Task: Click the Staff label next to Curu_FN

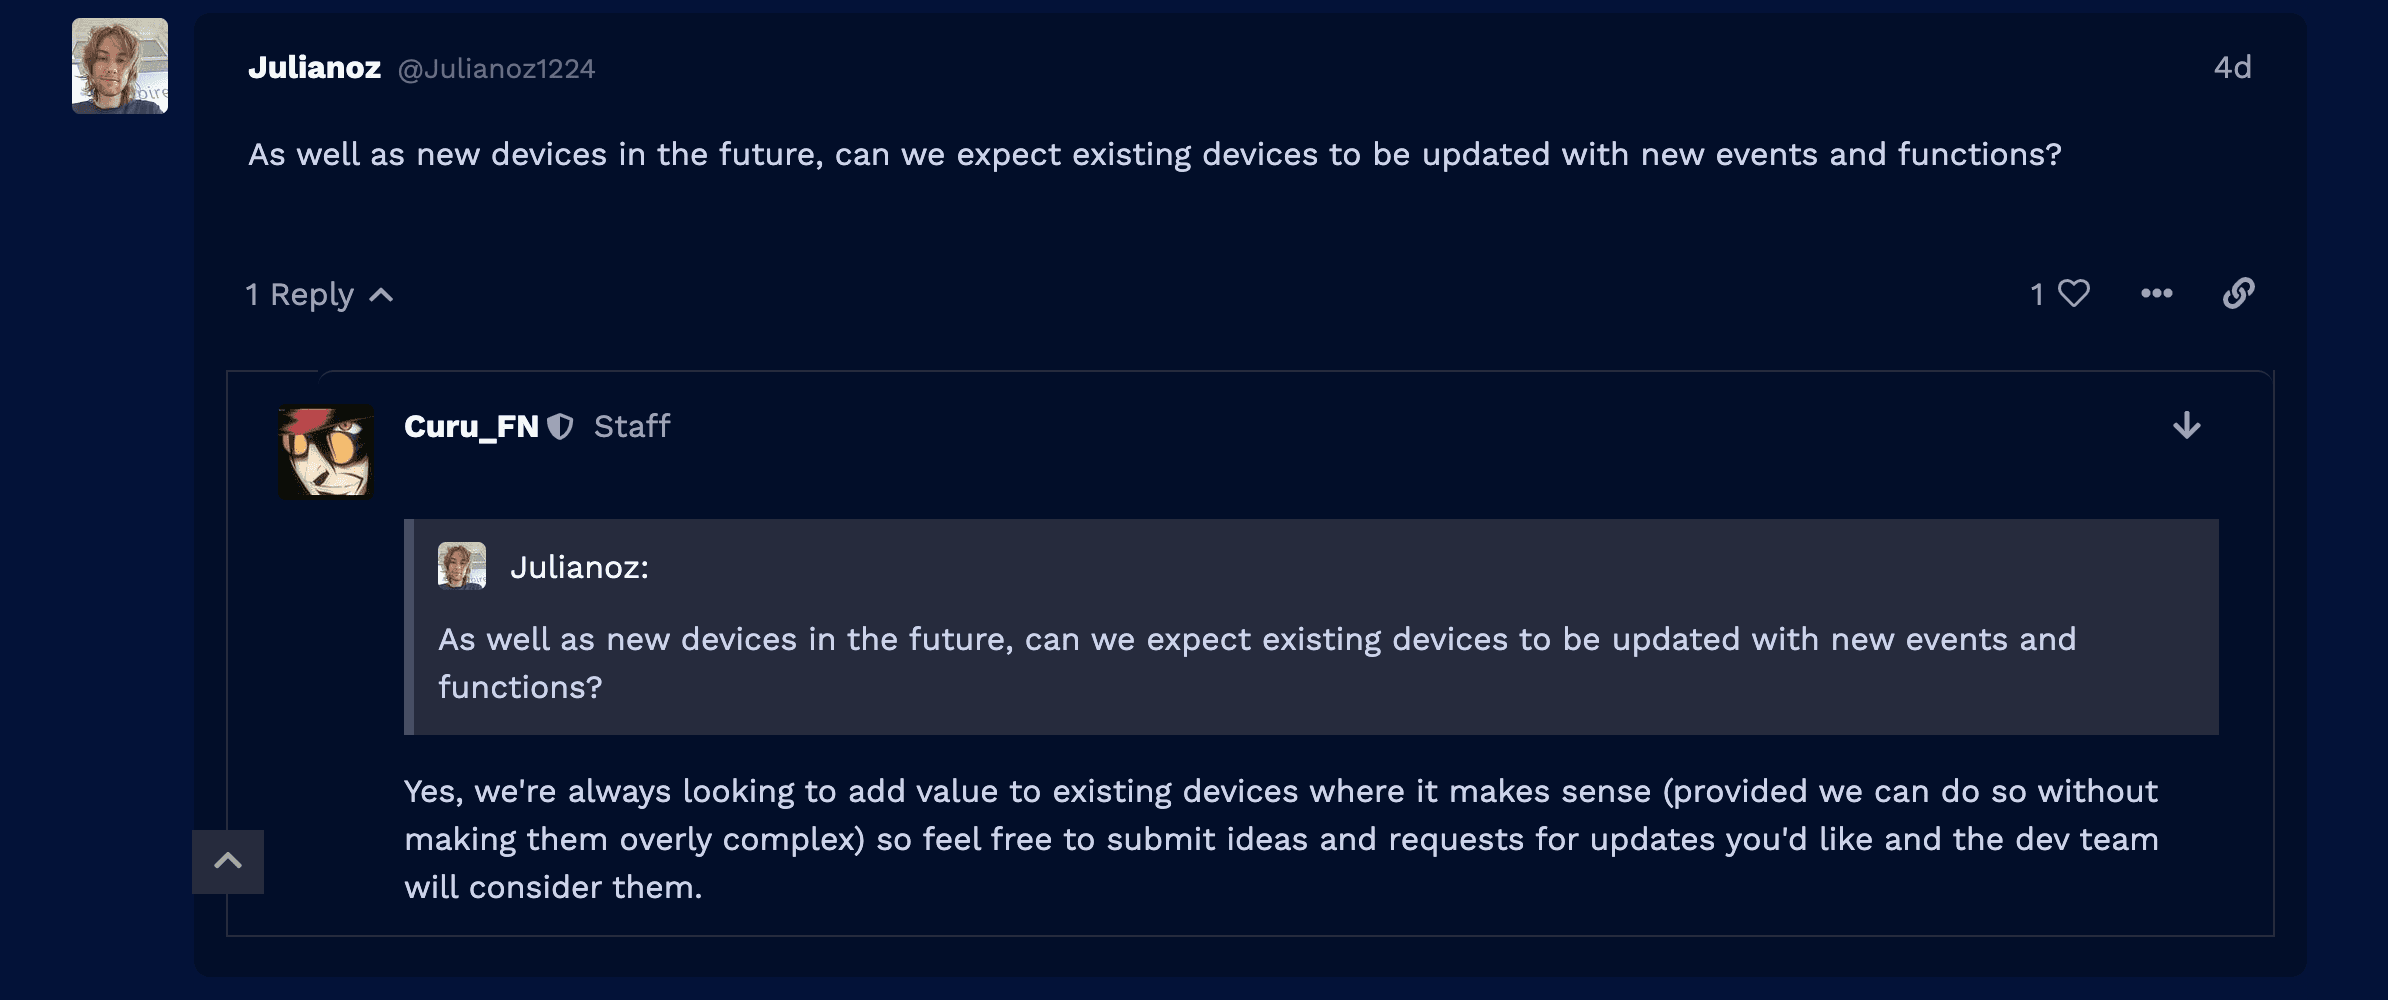Action: coord(632,426)
